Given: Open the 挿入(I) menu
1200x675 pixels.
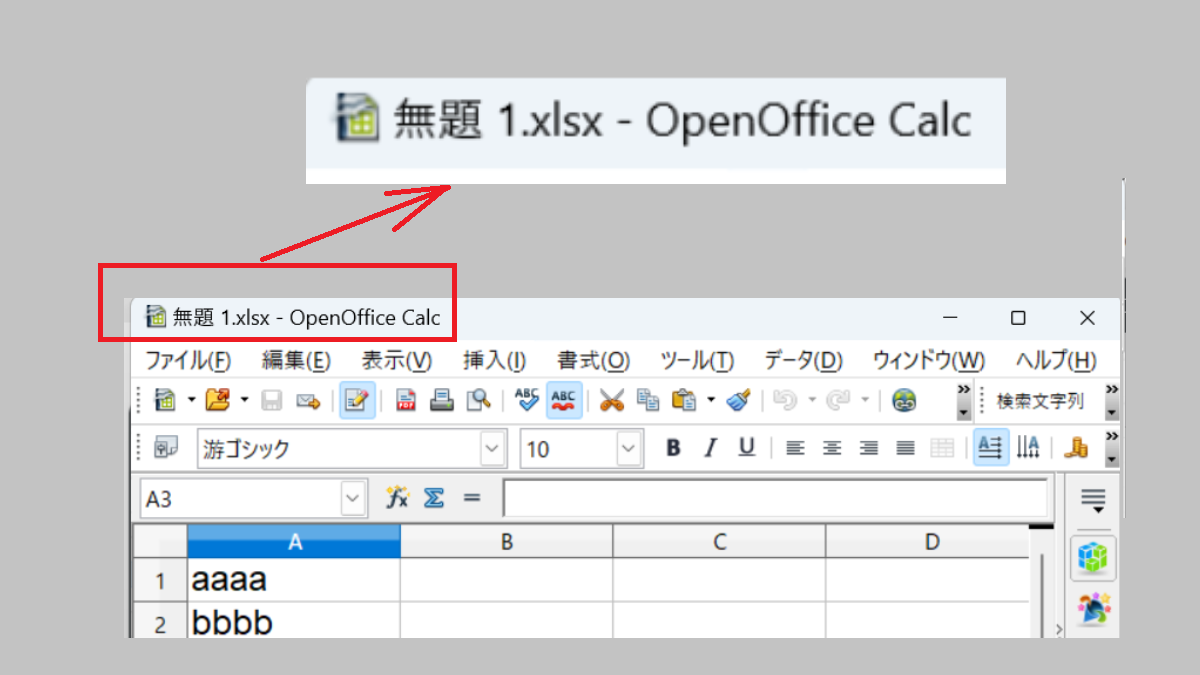Looking at the screenshot, I should (494, 361).
